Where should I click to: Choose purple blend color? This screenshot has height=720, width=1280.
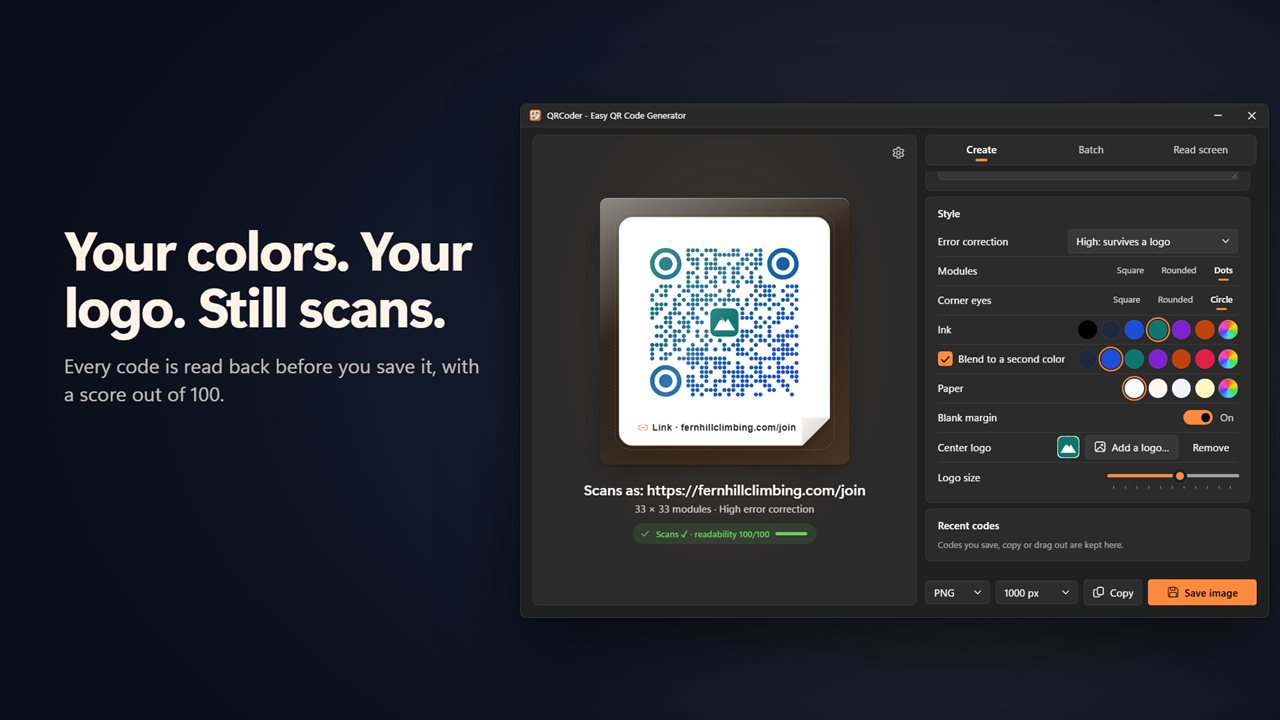click(x=1158, y=359)
